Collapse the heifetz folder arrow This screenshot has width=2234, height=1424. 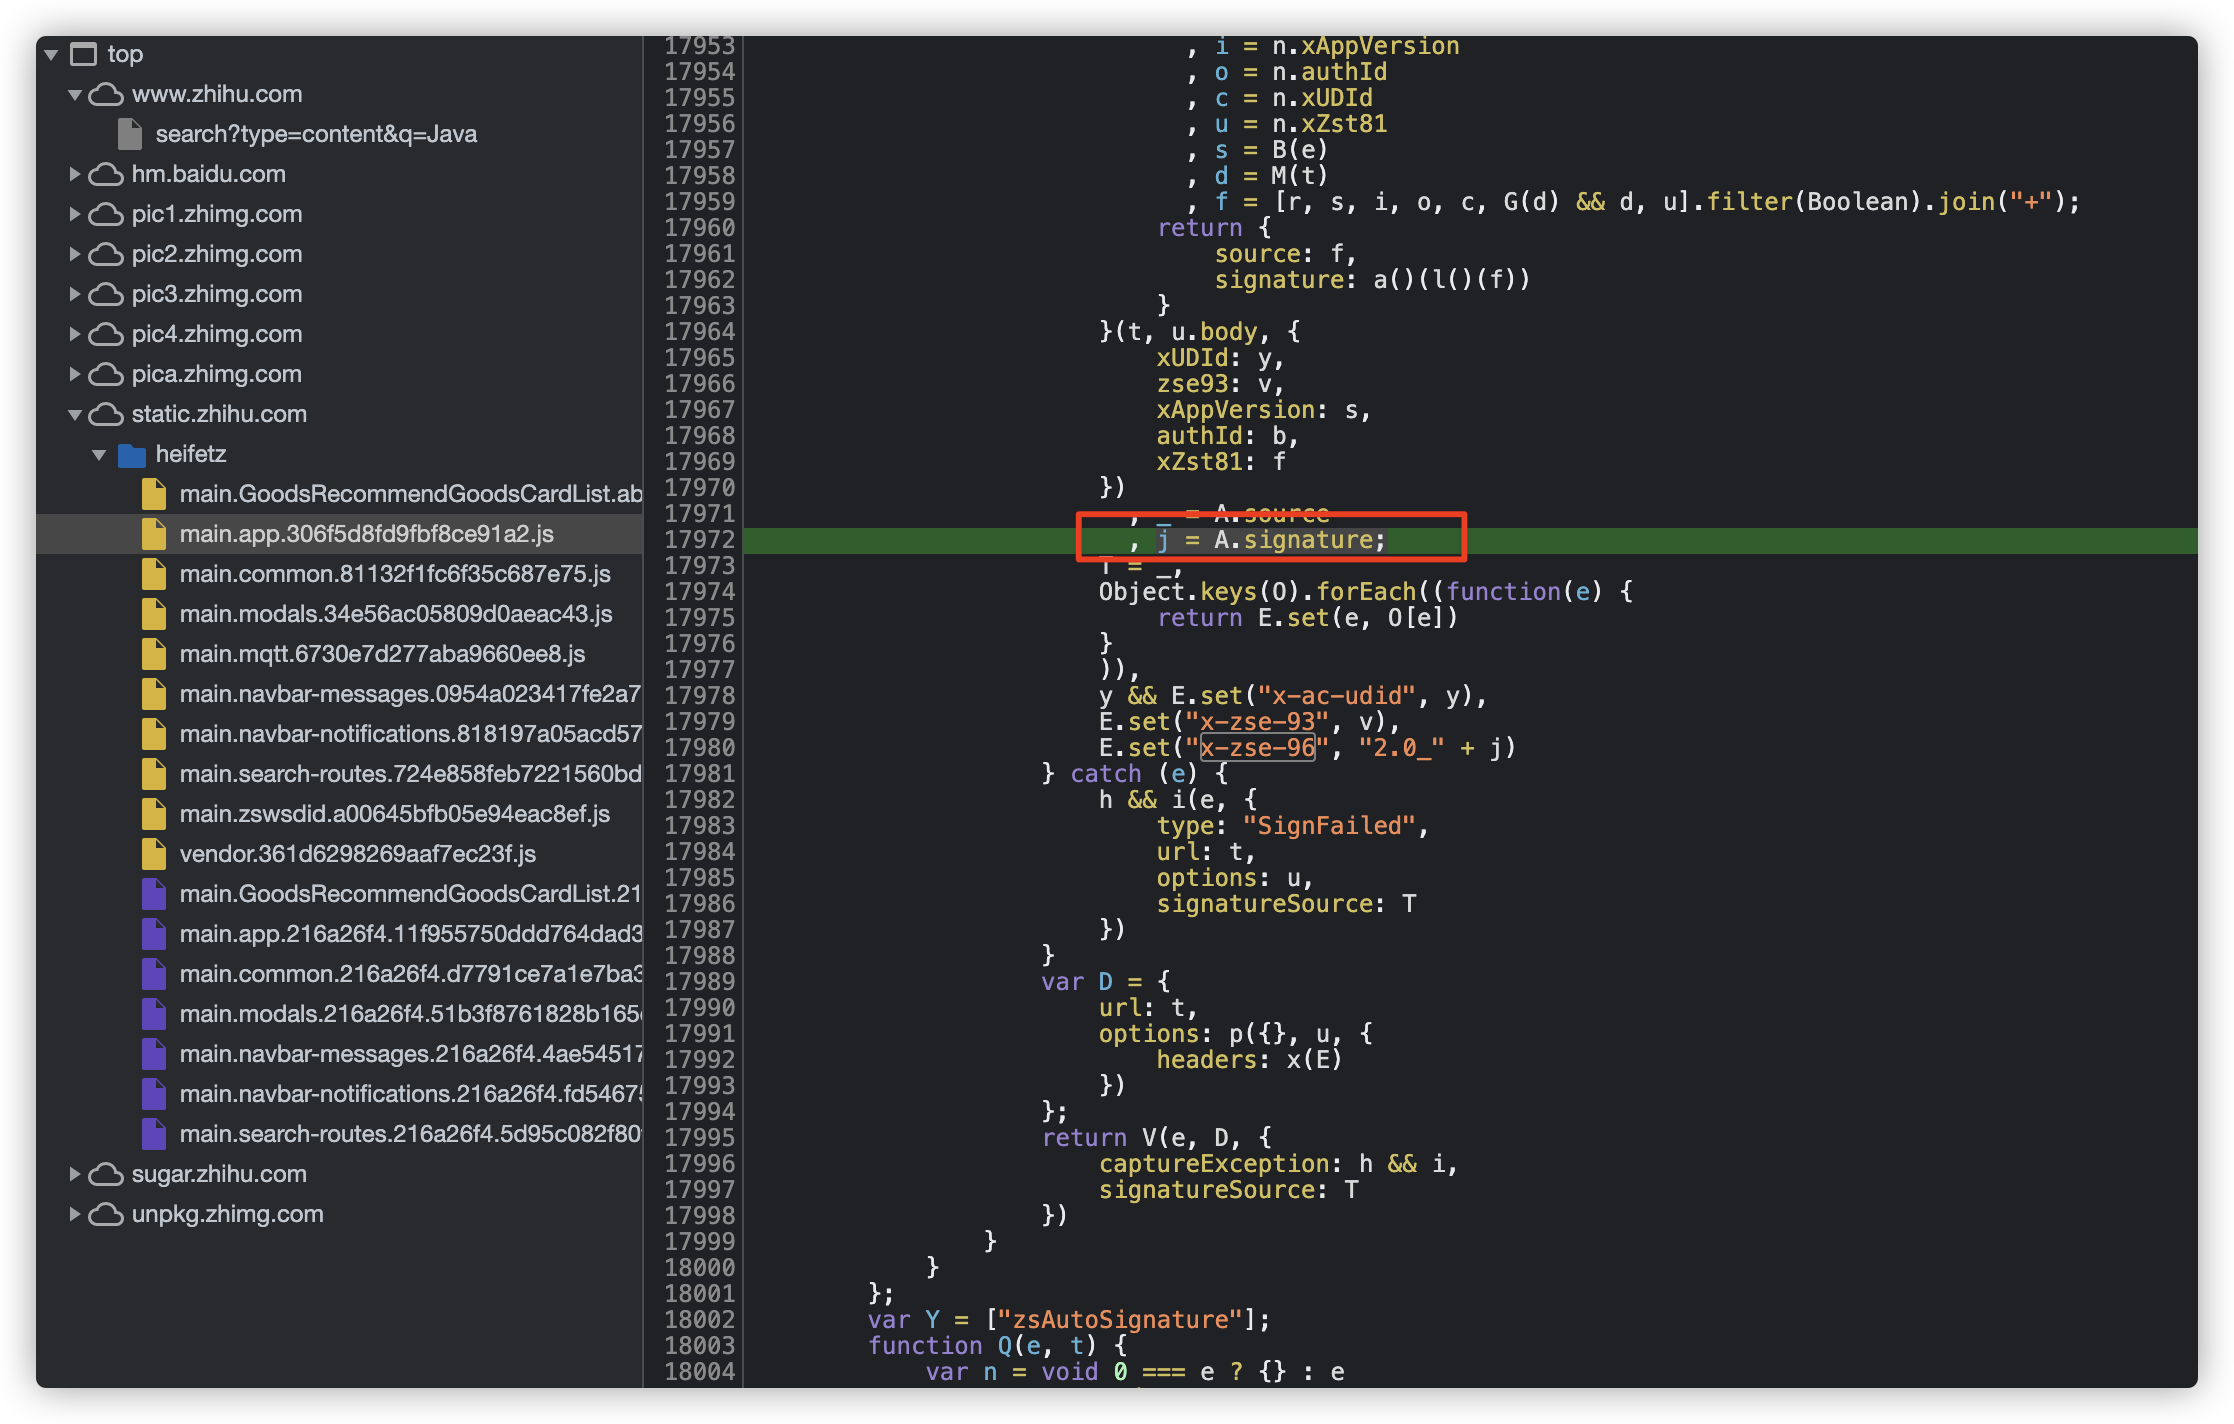(x=99, y=455)
